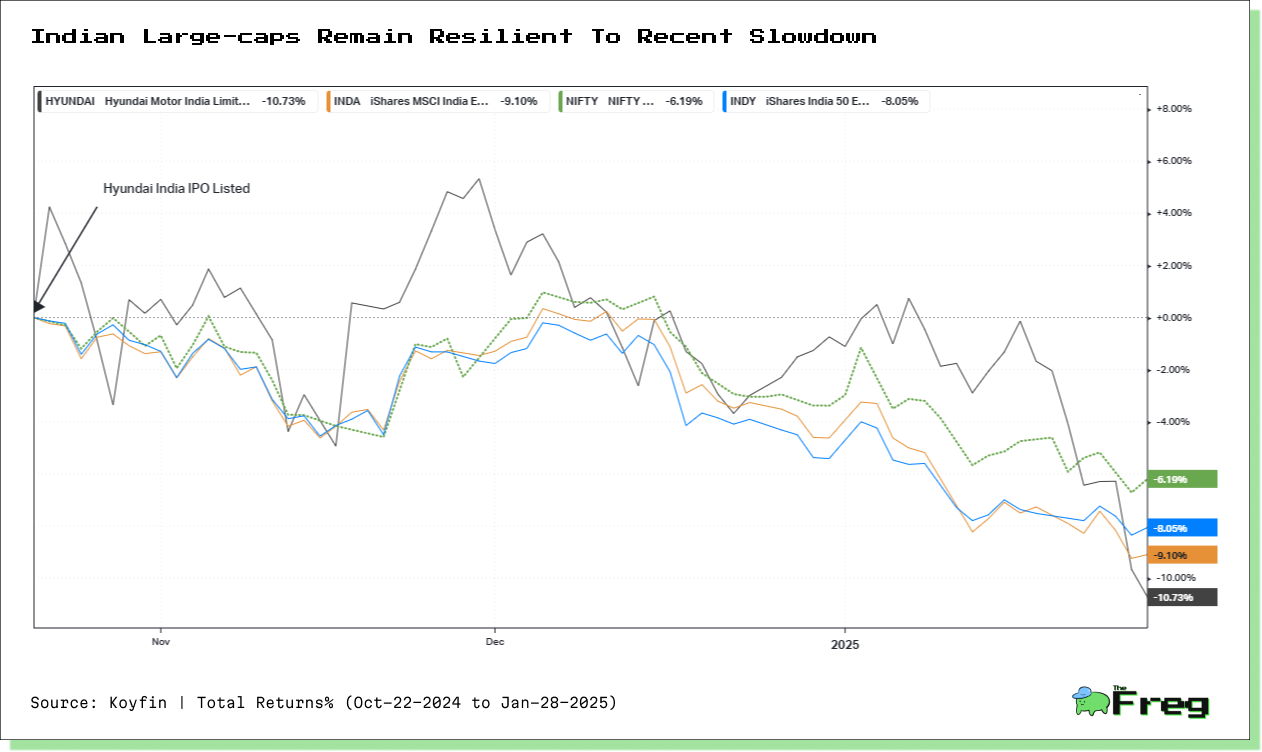Select the INDA iShares MSCI India legend chip
Image resolution: width=1262 pixels, height=752 pixels.
click(436, 101)
